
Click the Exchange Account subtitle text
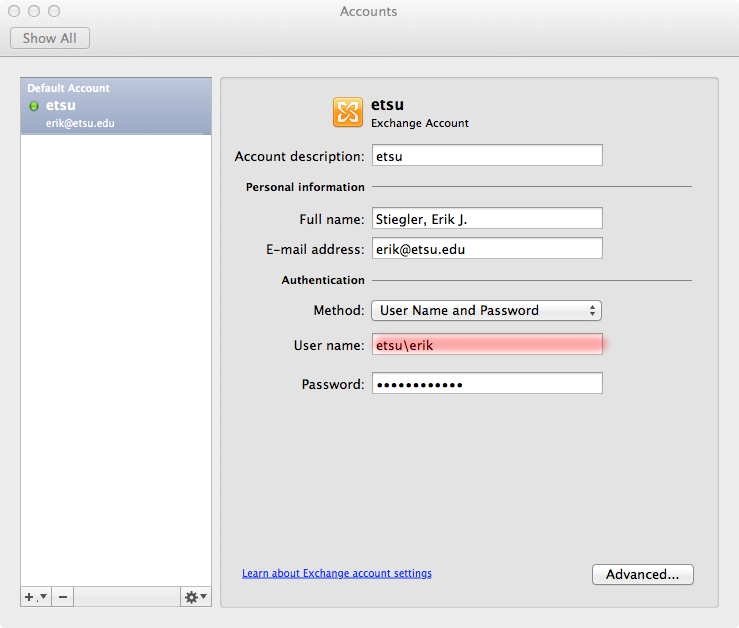click(419, 123)
